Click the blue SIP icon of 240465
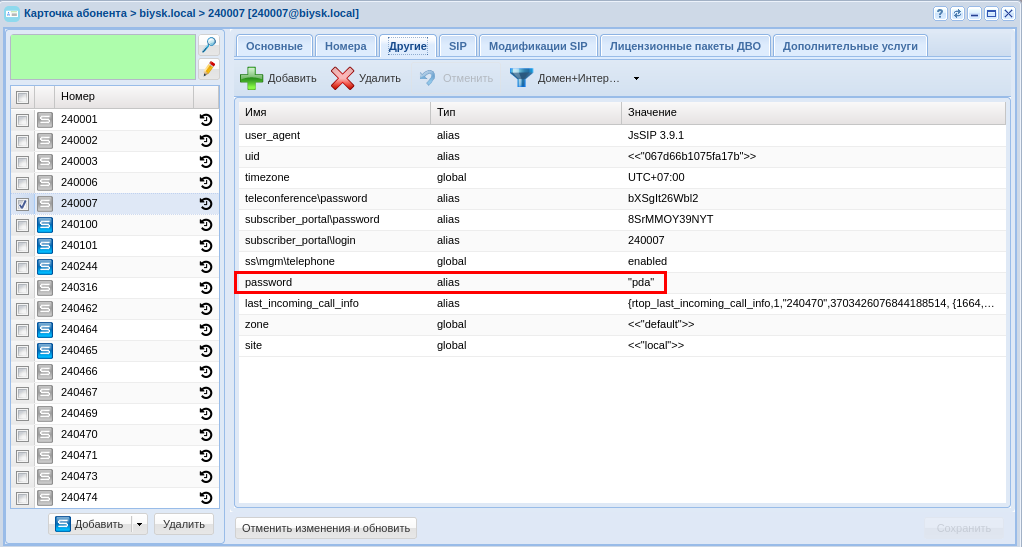The width and height of the screenshot is (1022, 547). pyautogui.click(x=44, y=351)
